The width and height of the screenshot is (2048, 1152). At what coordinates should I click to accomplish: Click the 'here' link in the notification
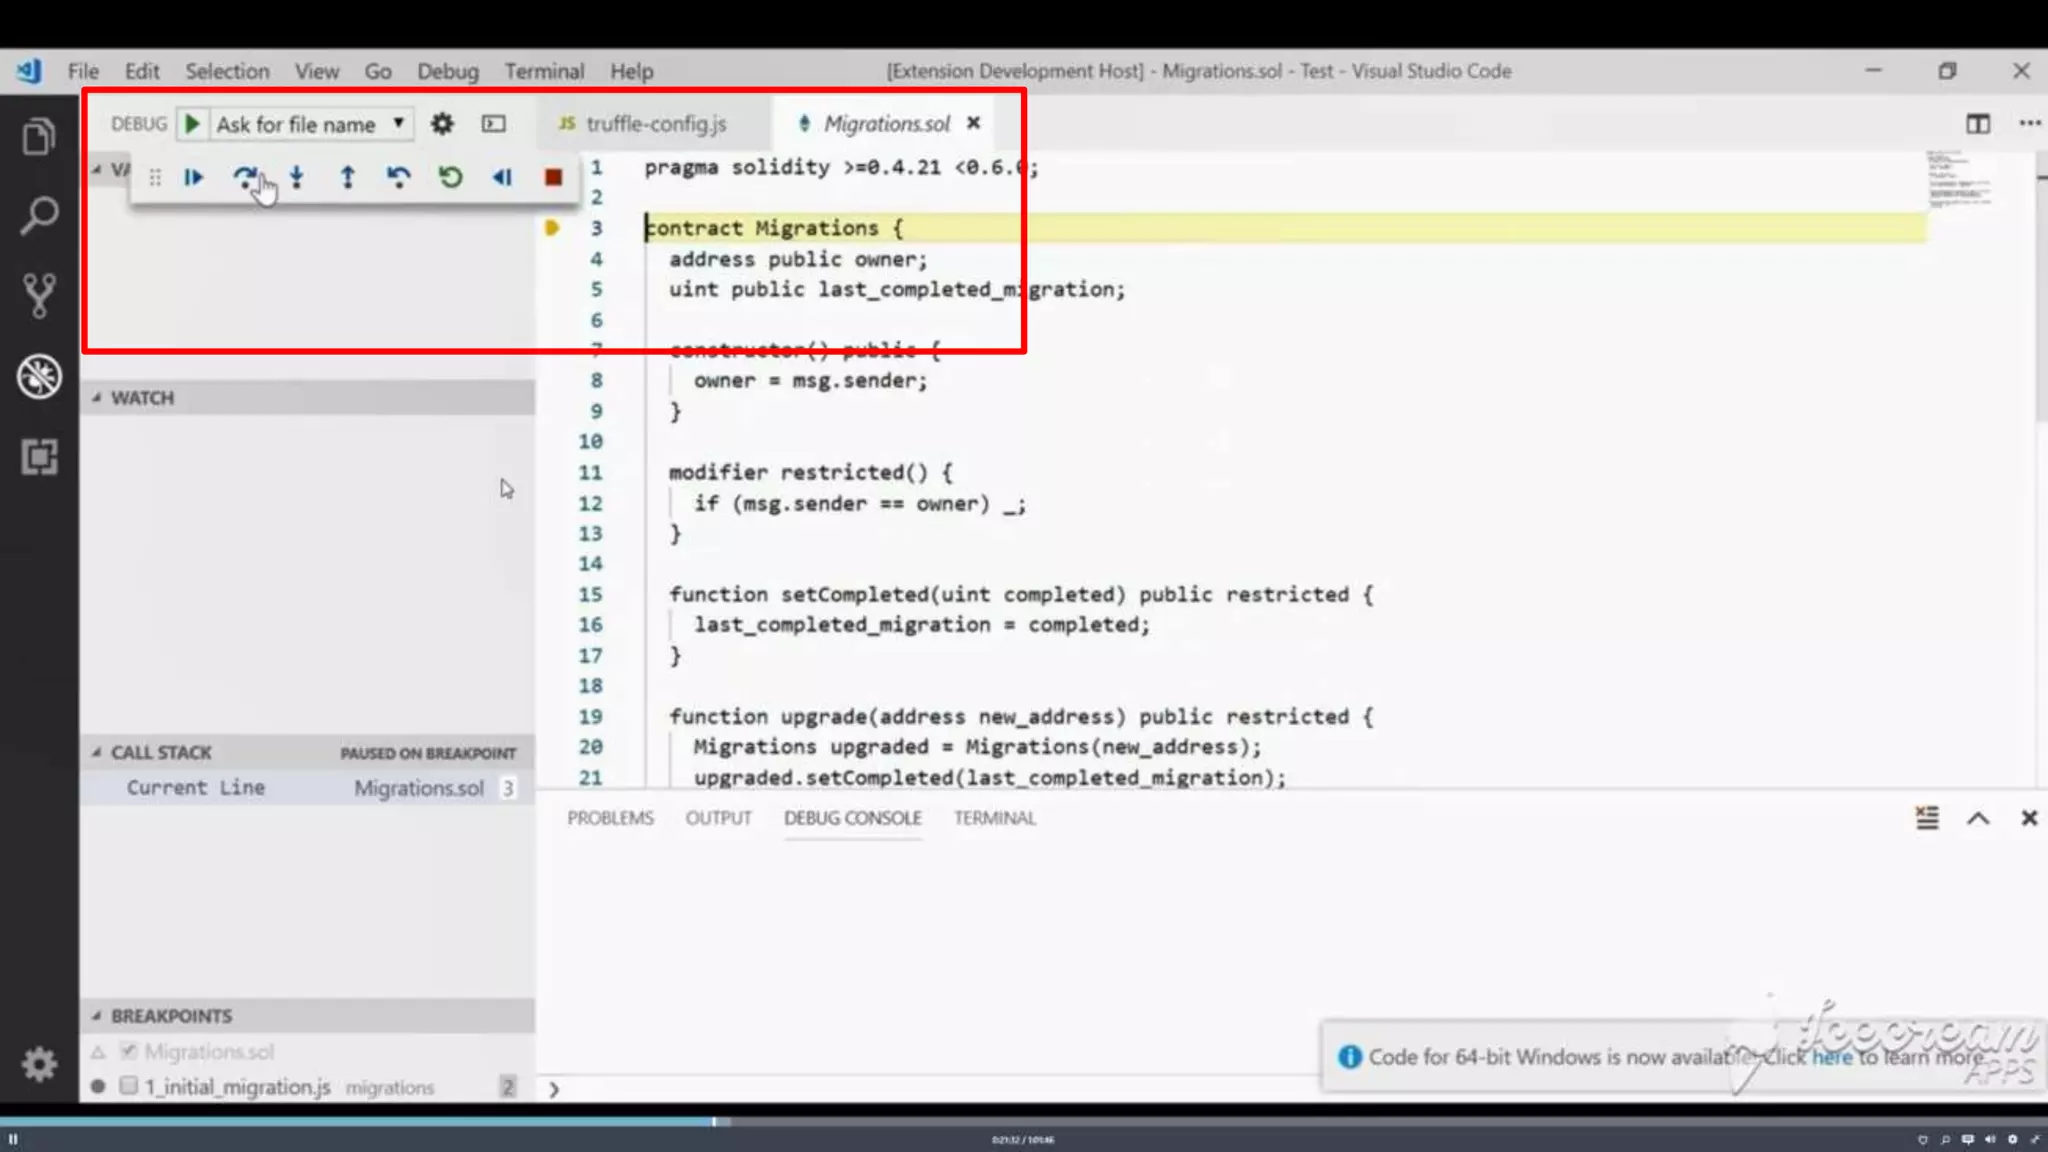(1832, 1057)
